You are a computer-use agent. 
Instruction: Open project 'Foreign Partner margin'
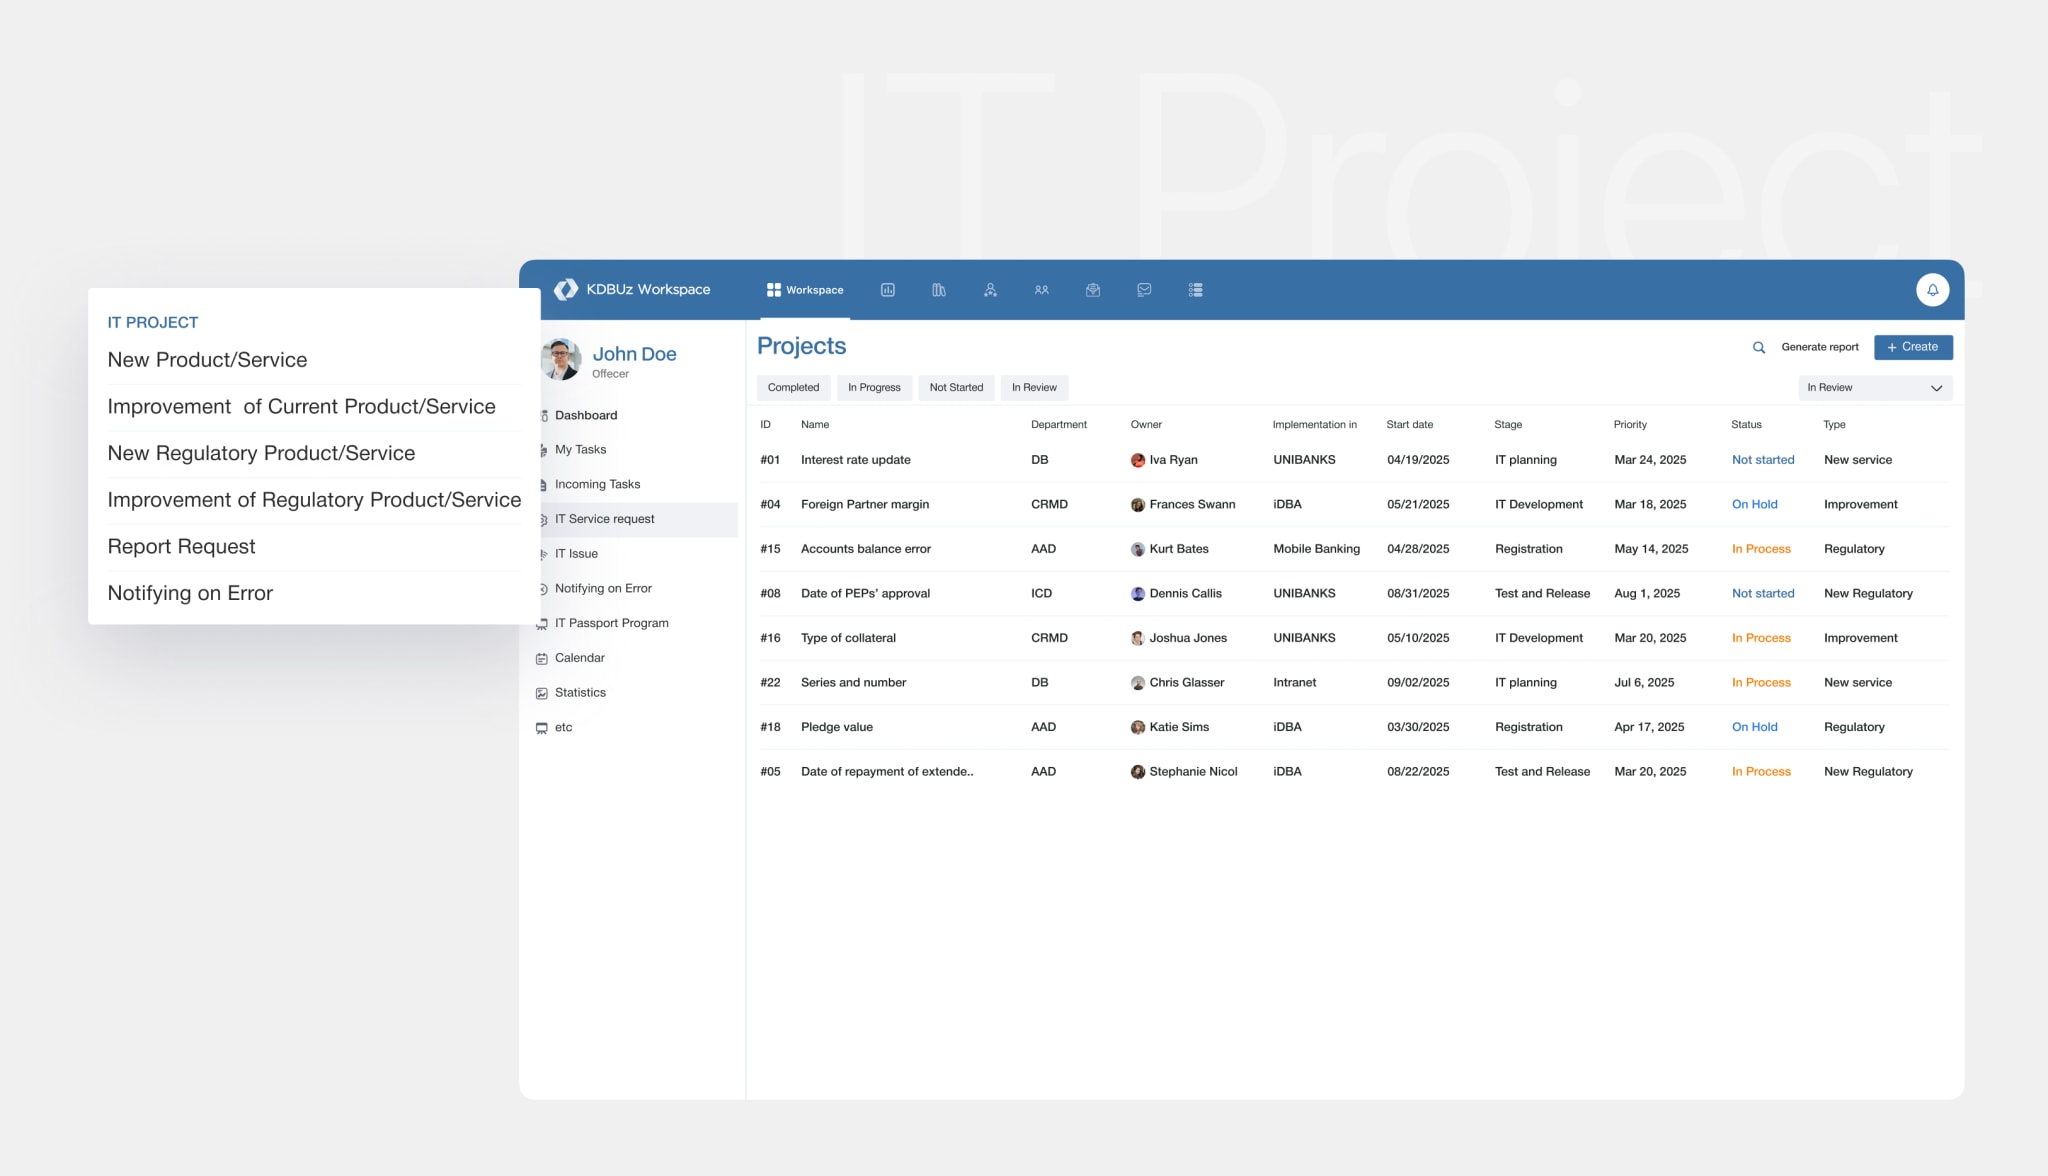[x=864, y=505]
